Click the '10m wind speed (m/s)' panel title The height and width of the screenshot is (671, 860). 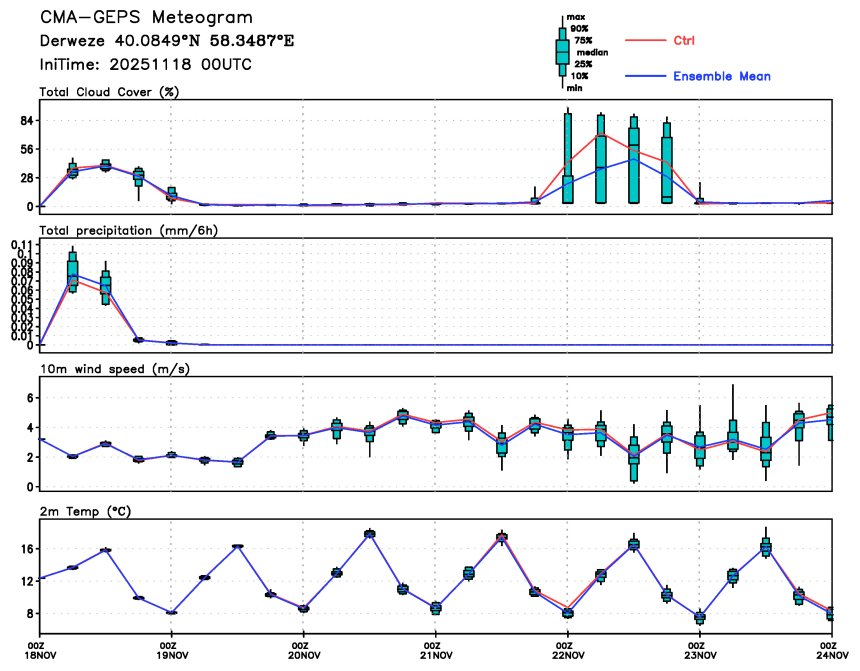(115, 369)
